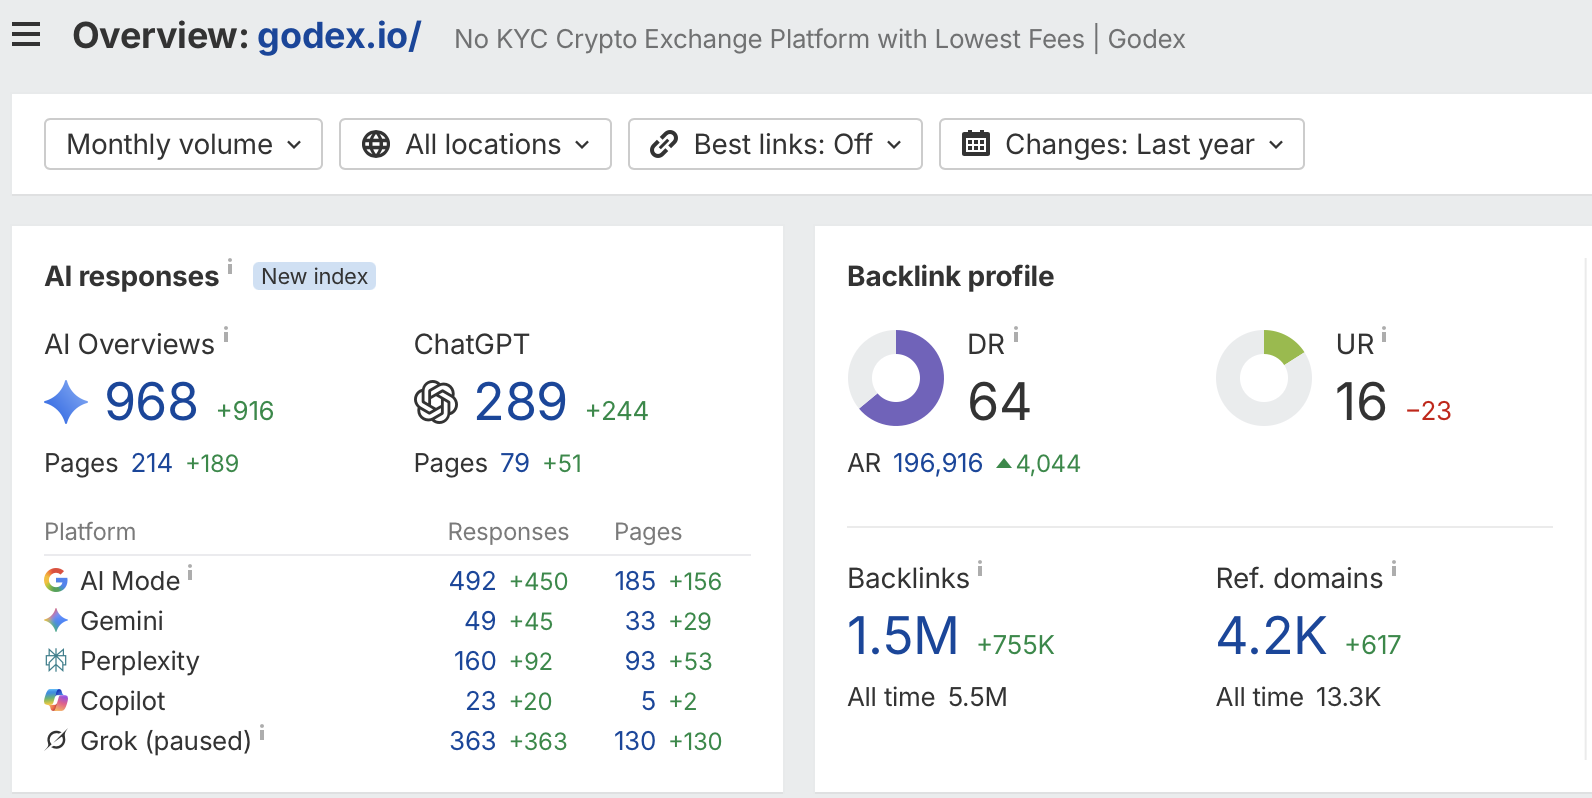This screenshot has height=798, width=1592.
Task: Open AI Overviews pages count 214
Action: (x=152, y=463)
